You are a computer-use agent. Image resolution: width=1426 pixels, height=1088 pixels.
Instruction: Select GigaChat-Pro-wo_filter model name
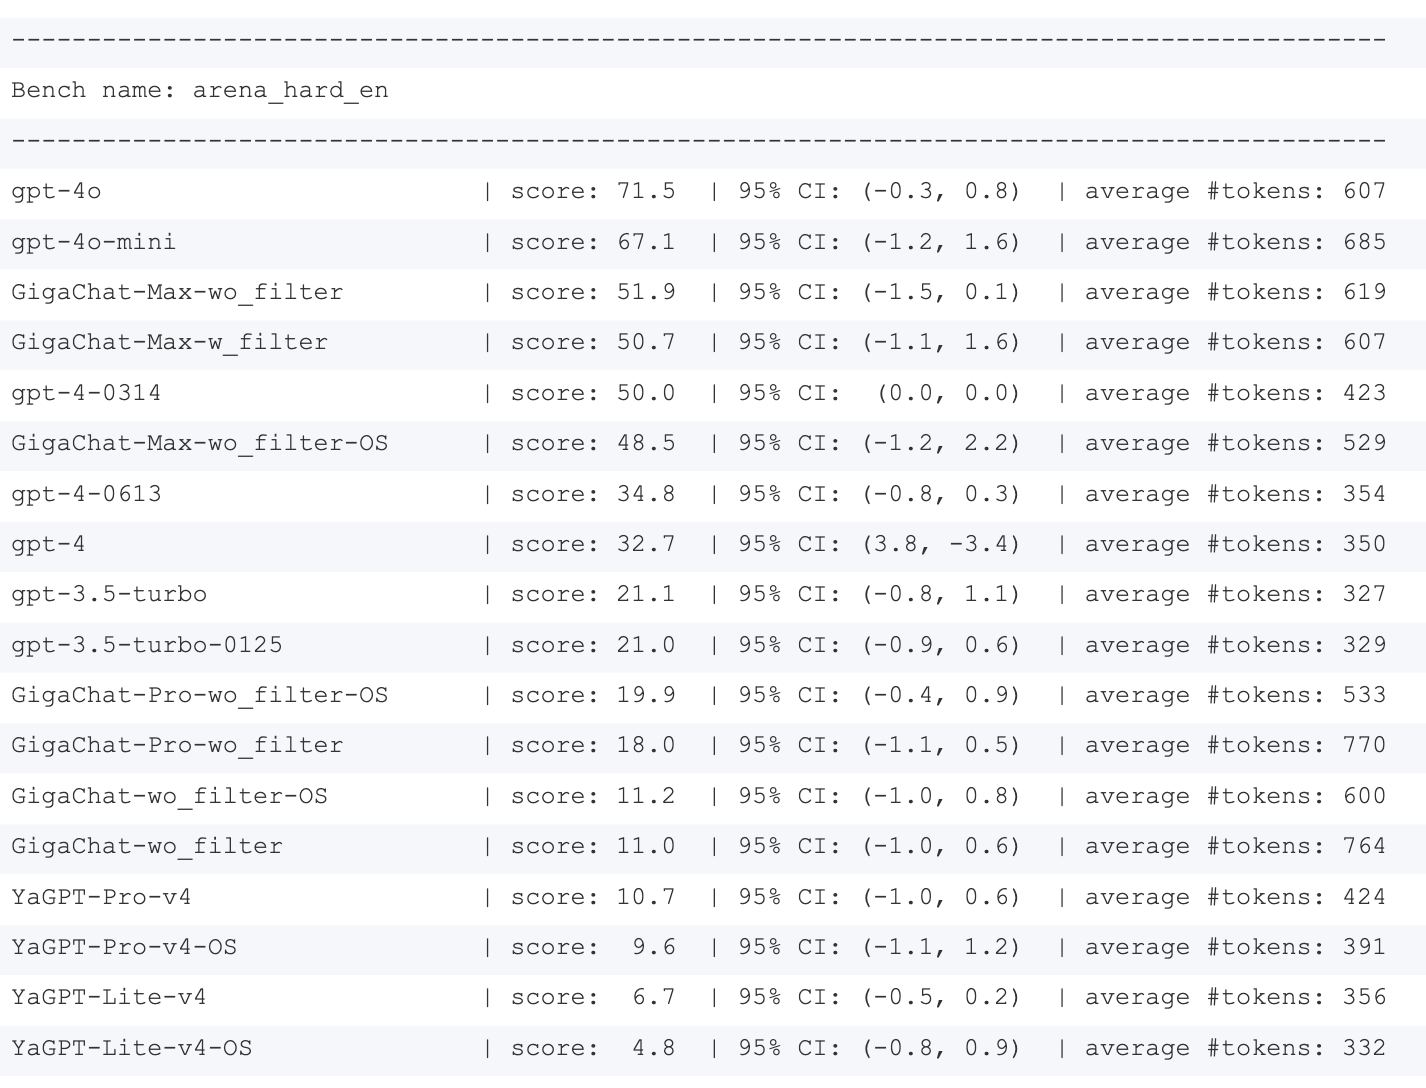177,745
